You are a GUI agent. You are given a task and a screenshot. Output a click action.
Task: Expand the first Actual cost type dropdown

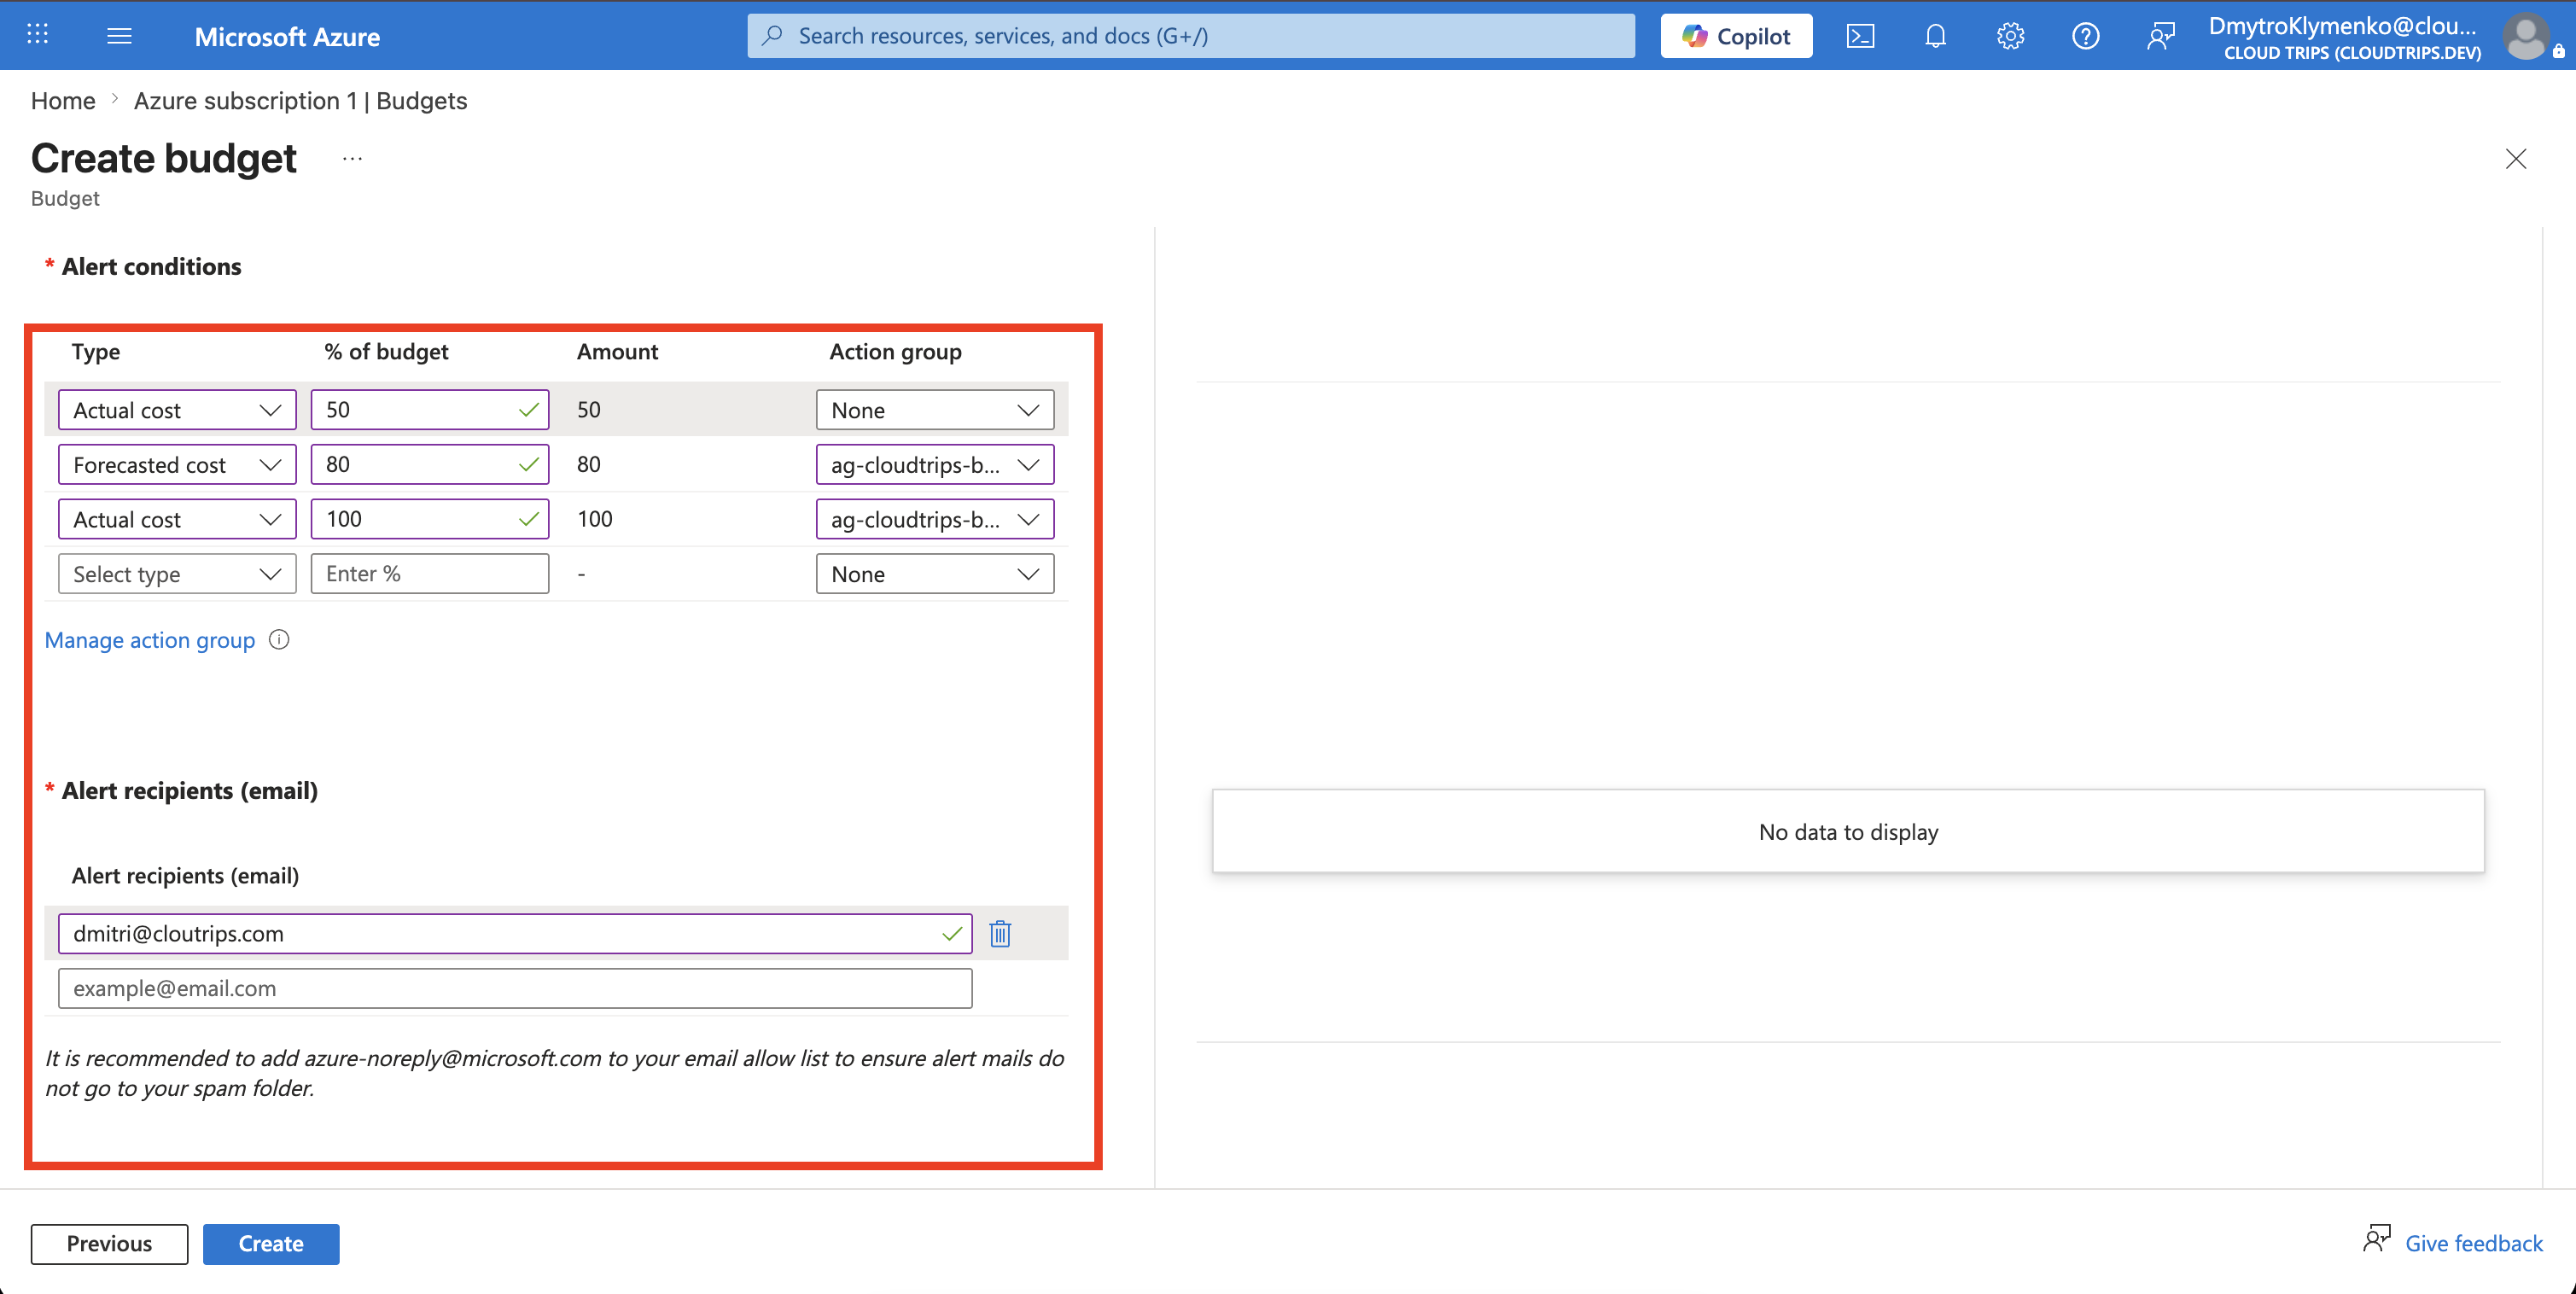pyautogui.click(x=177, y=410)
